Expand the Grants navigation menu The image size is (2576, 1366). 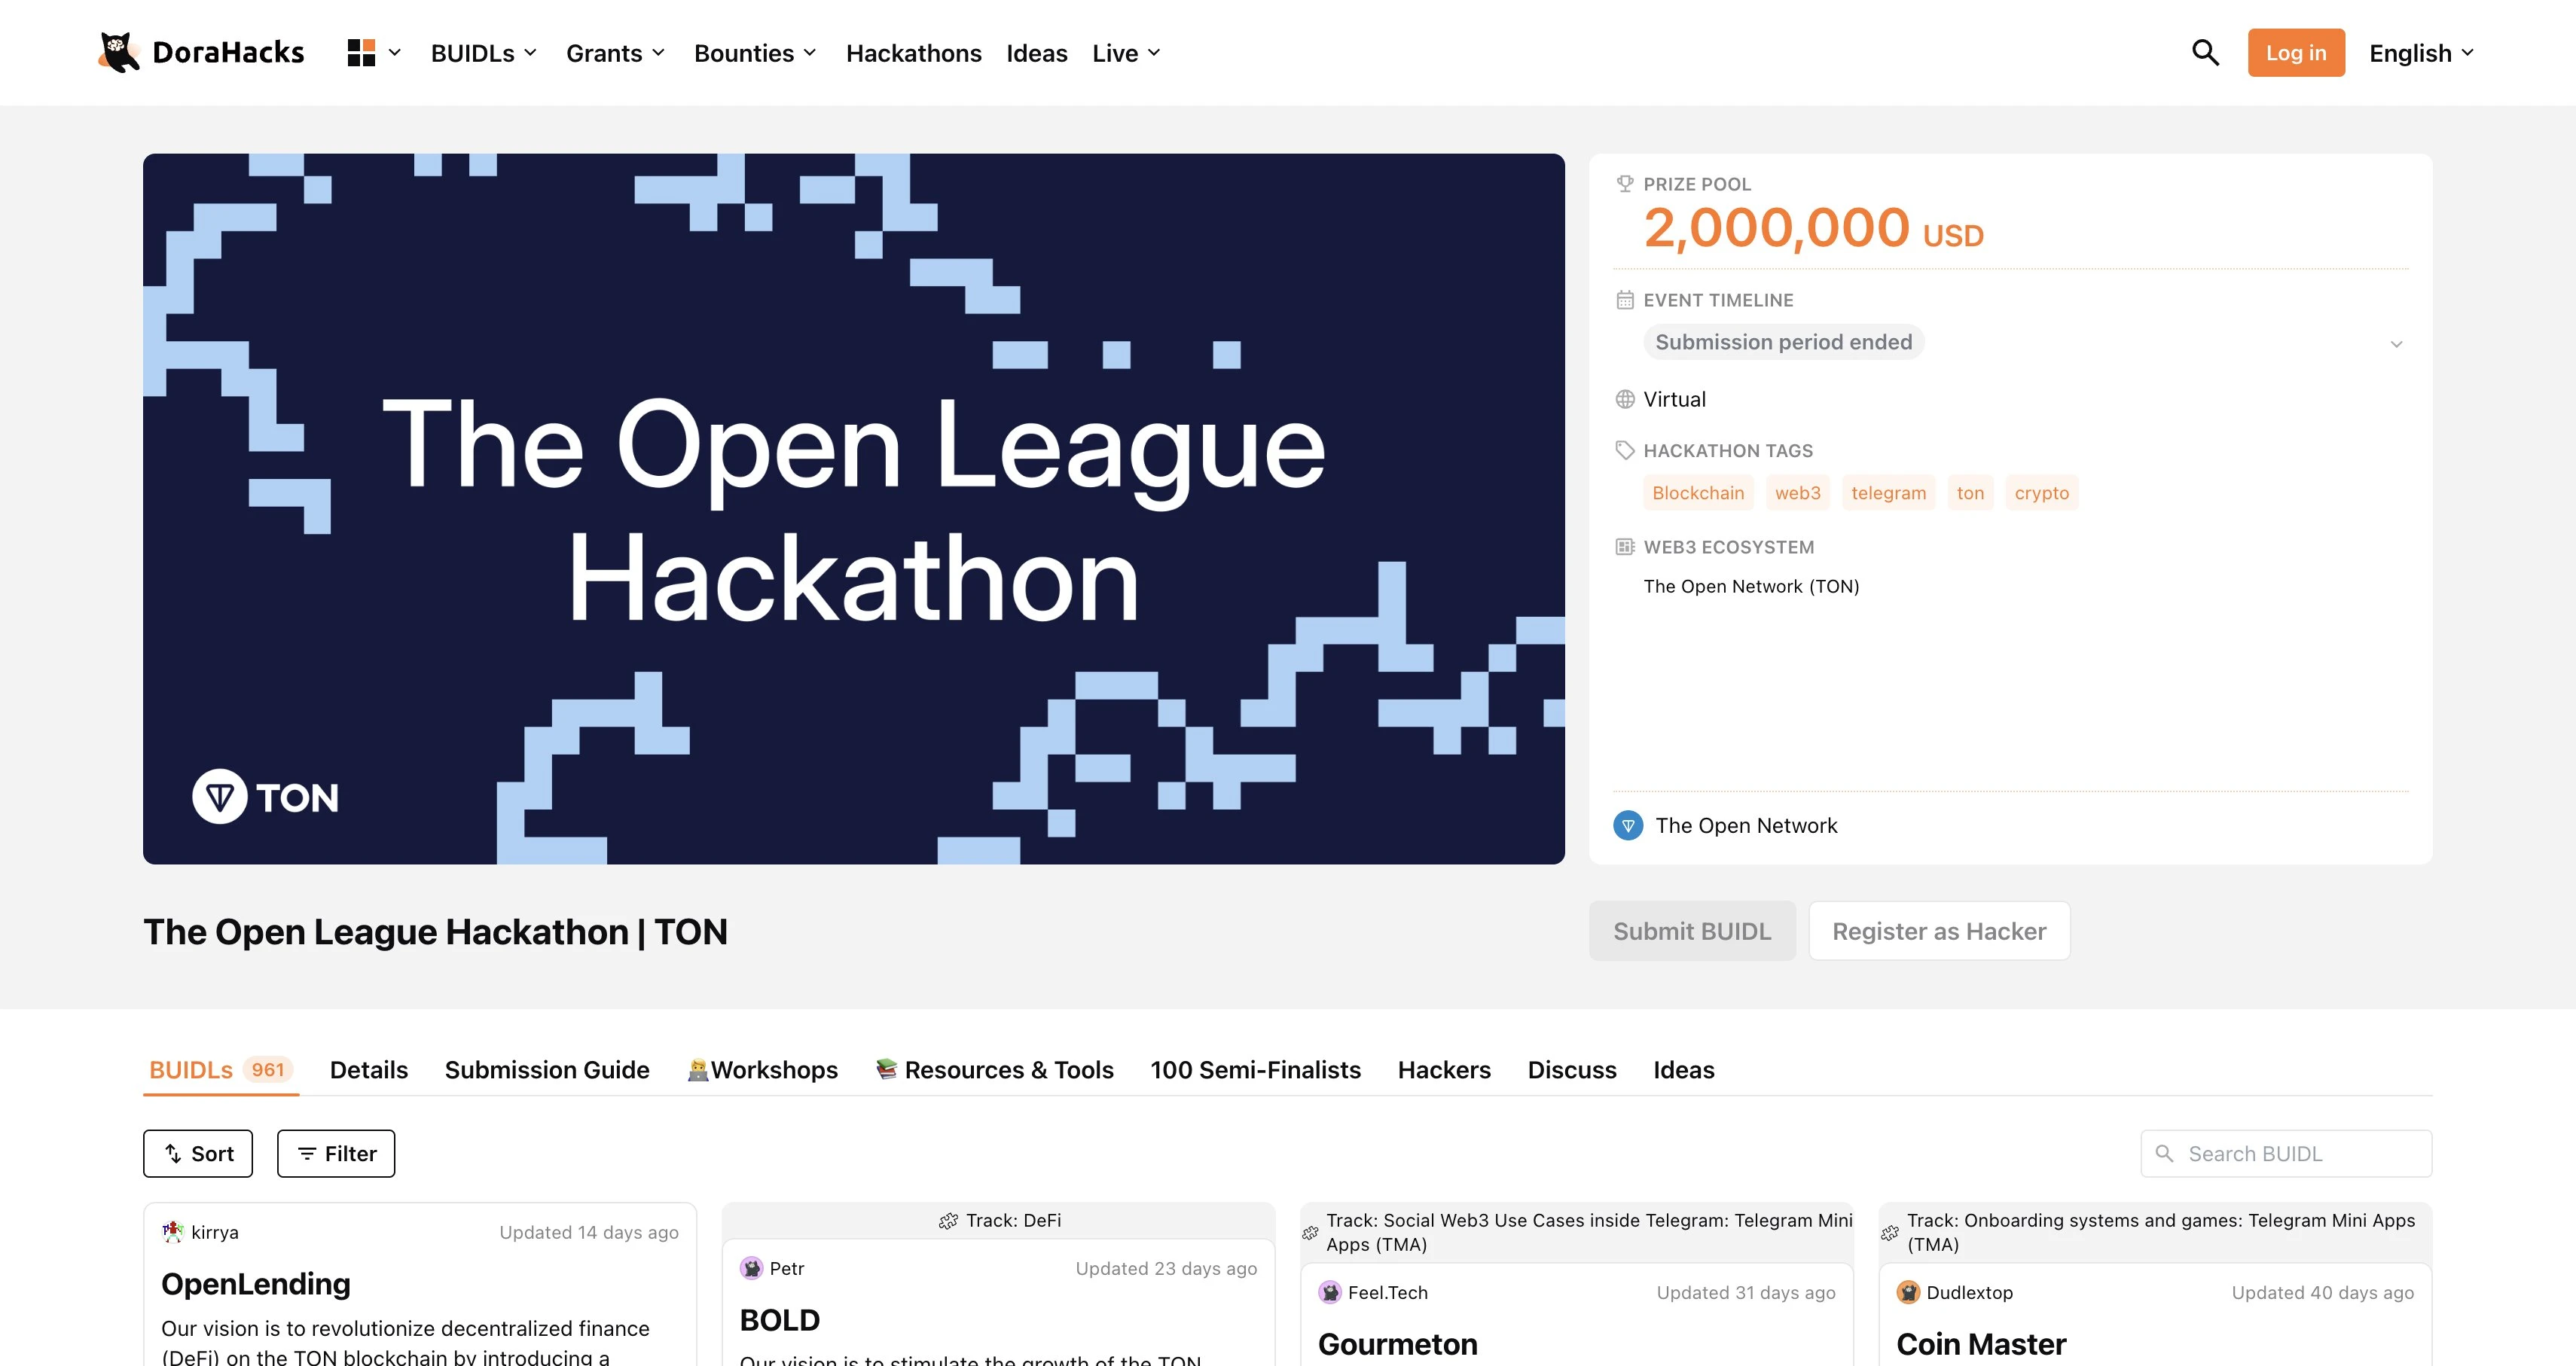[x=615, y=53]
